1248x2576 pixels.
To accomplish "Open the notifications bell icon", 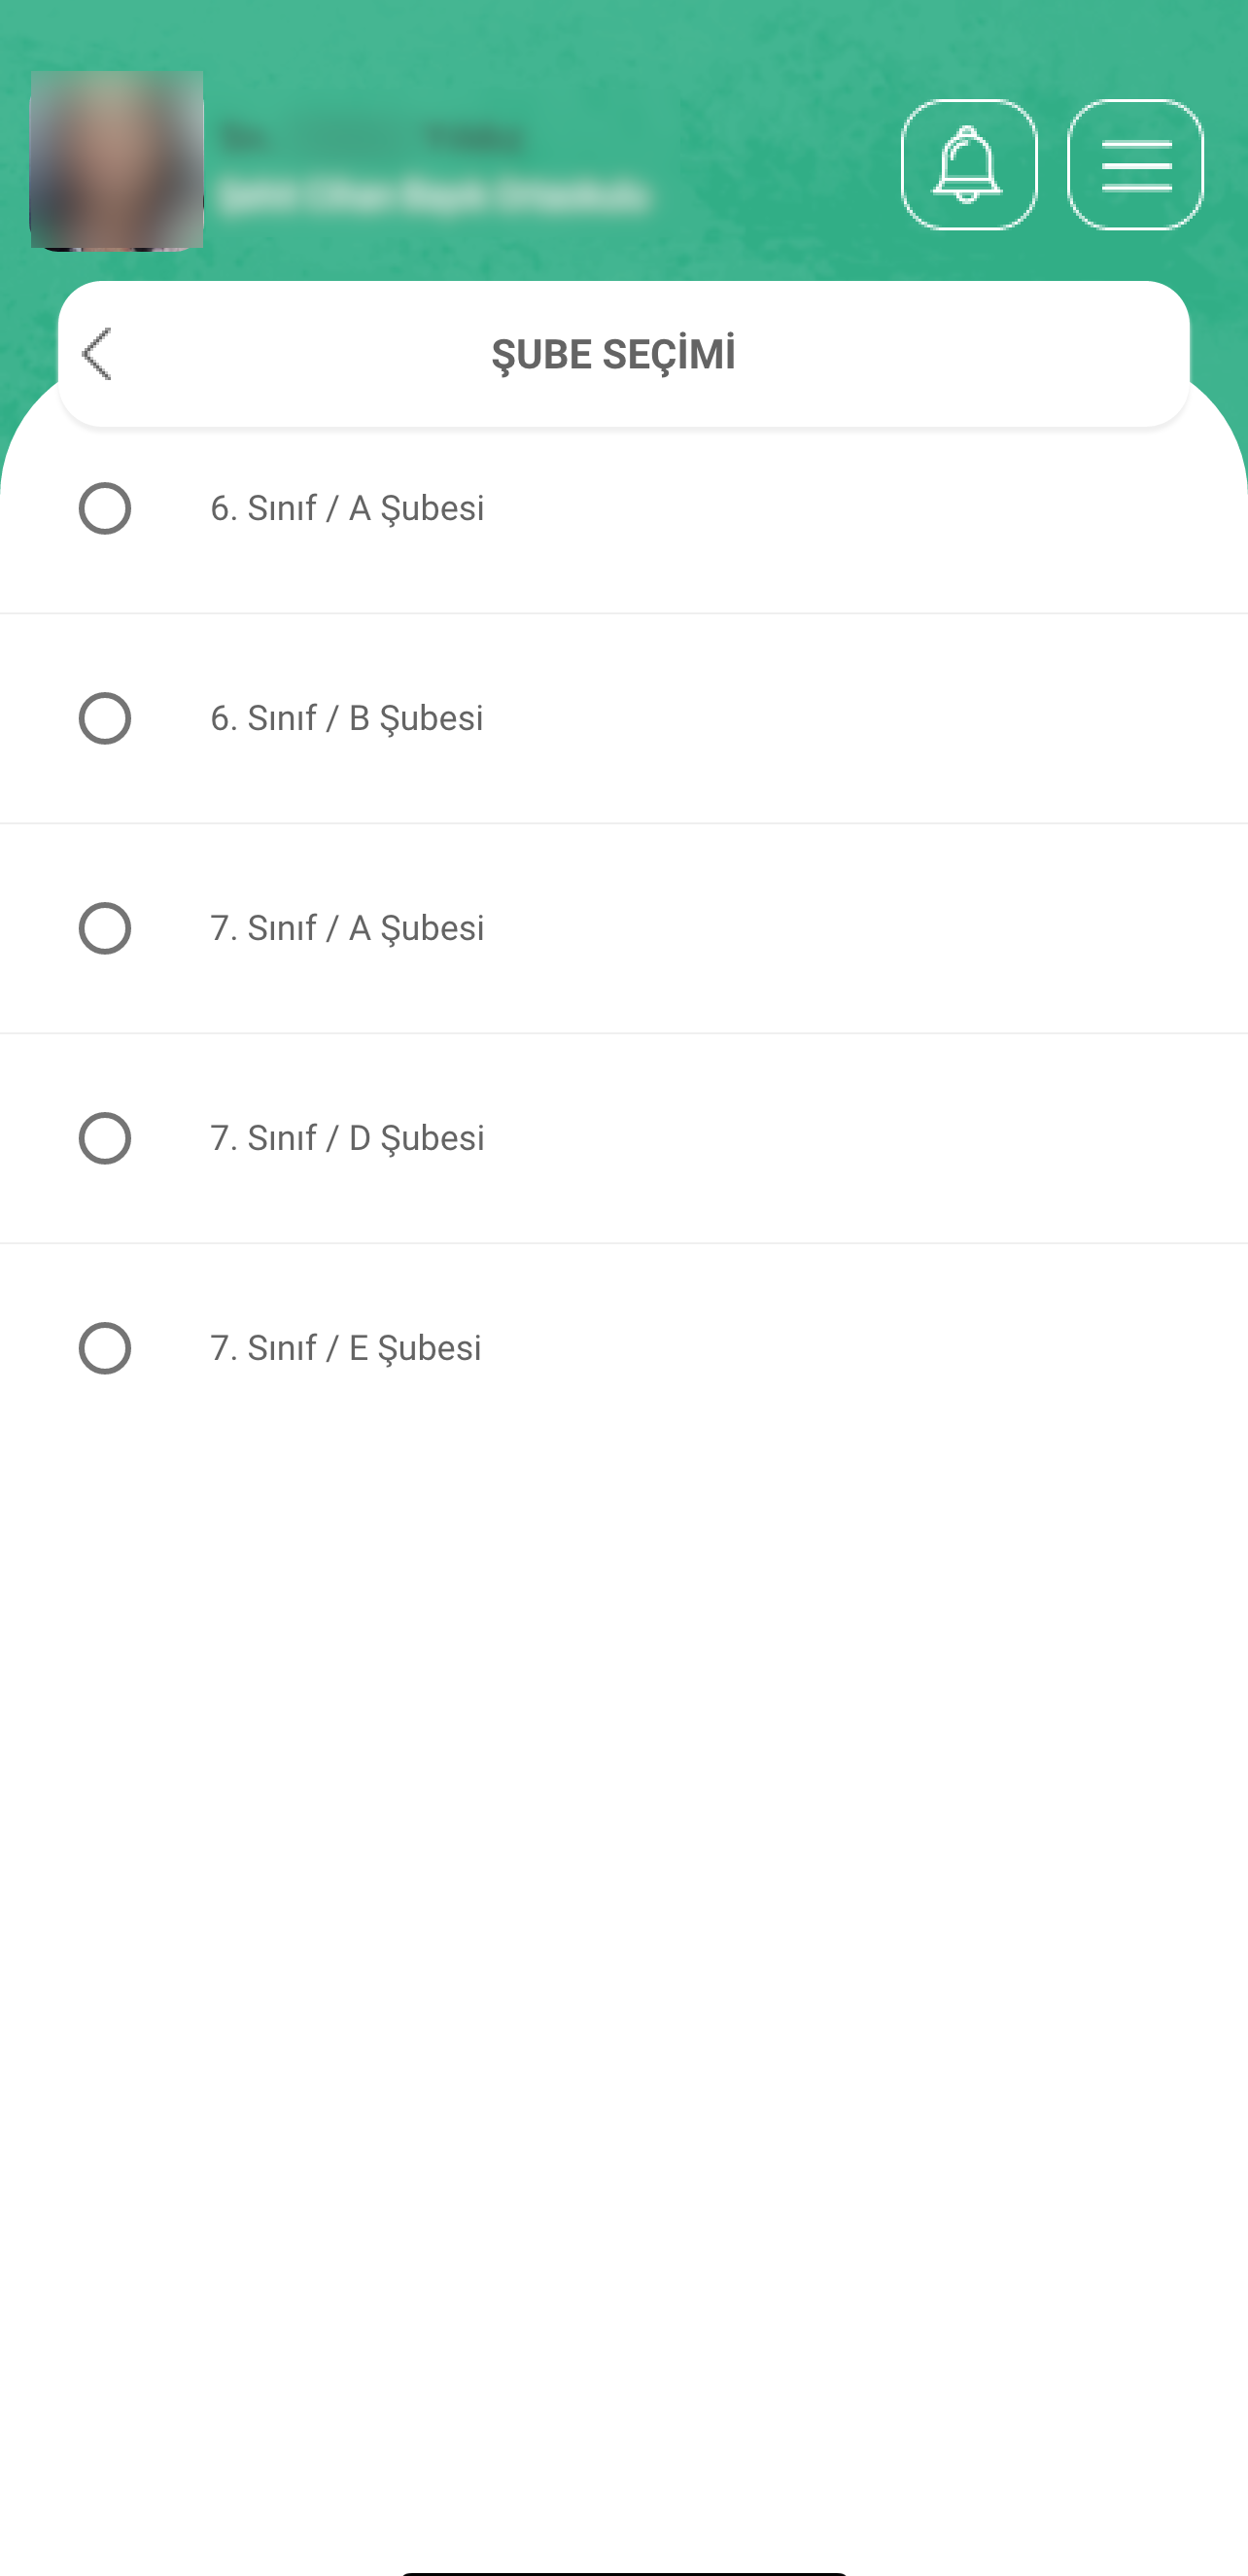I will tap(968, 165).
